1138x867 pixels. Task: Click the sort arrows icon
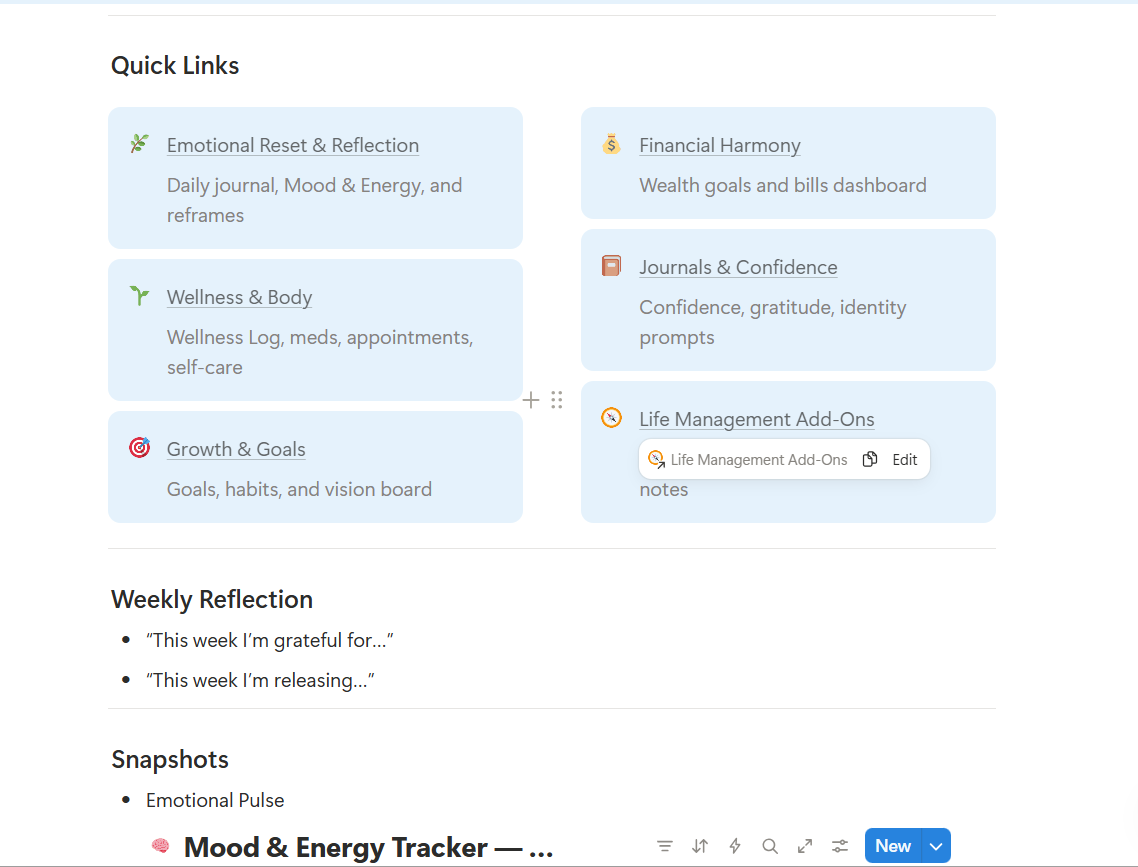pos(700,846)
